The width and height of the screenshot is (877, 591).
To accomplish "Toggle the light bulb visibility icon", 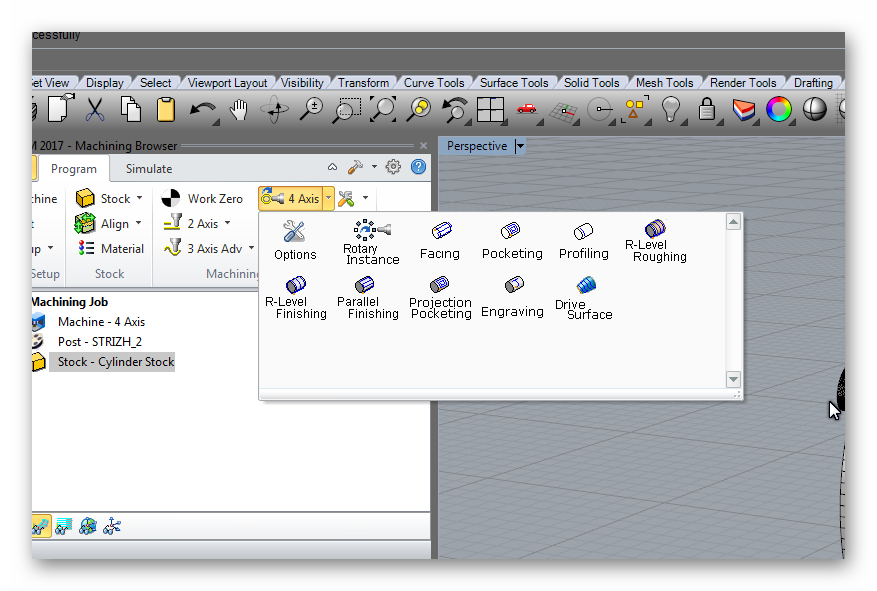I will pos(671,109).
